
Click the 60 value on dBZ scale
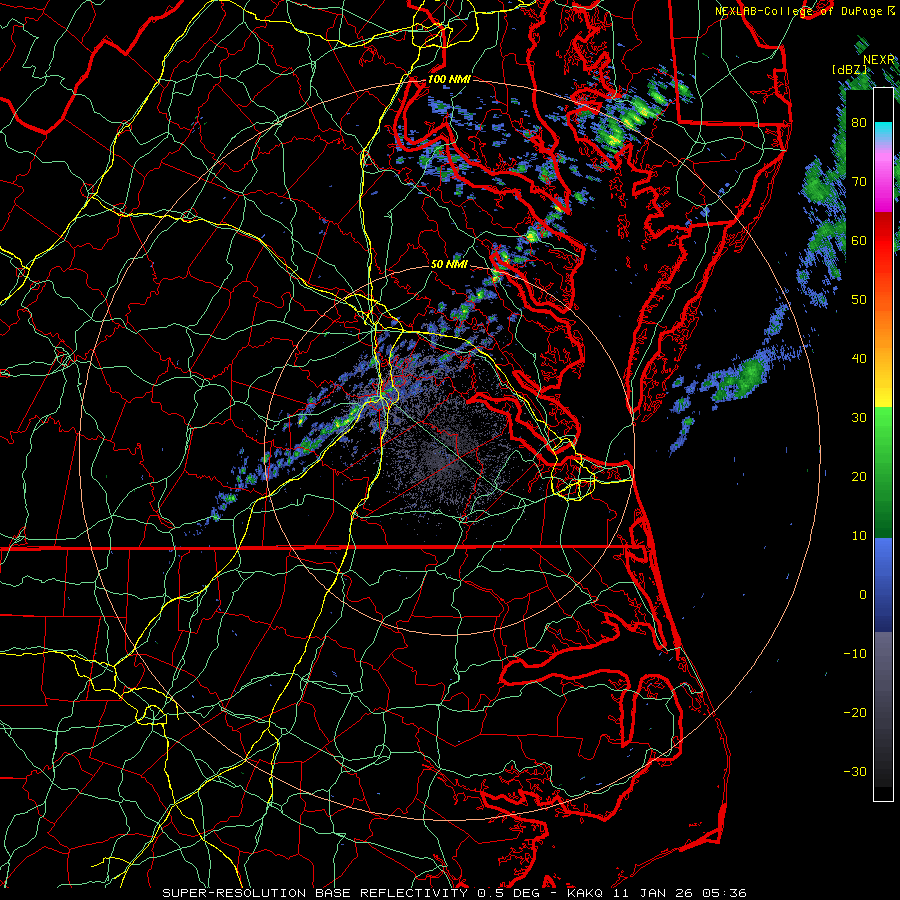click(859, 240)
